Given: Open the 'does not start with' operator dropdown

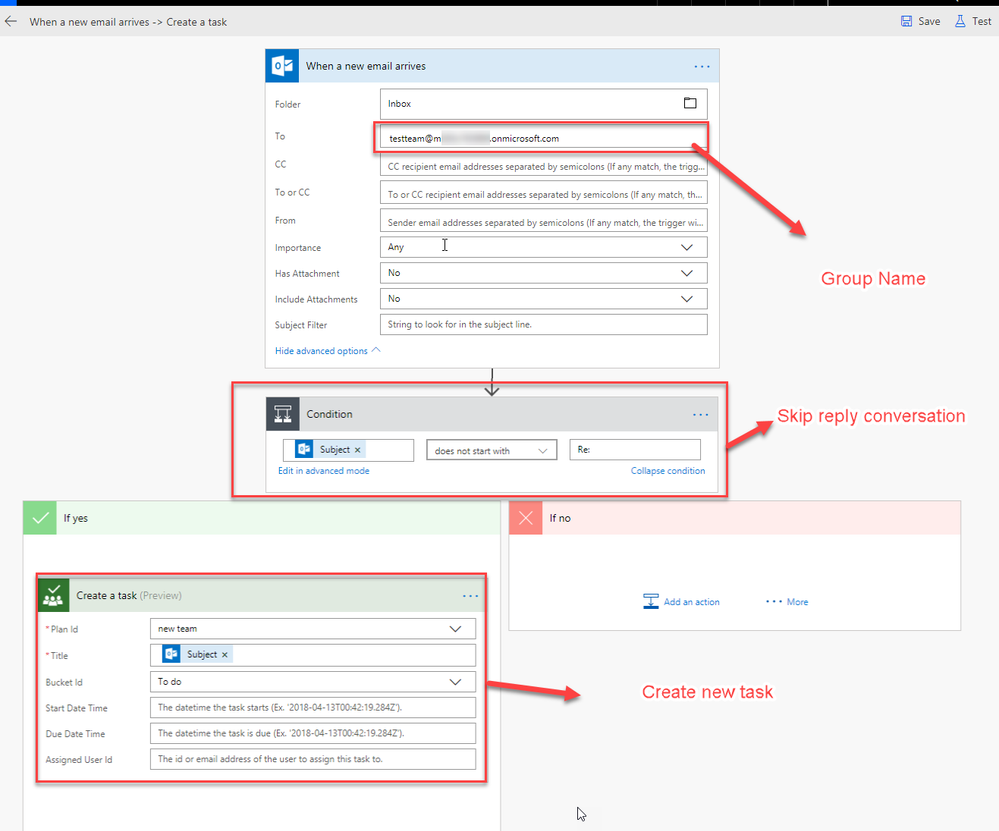Looking at the screenshot, I should (491, 451).
